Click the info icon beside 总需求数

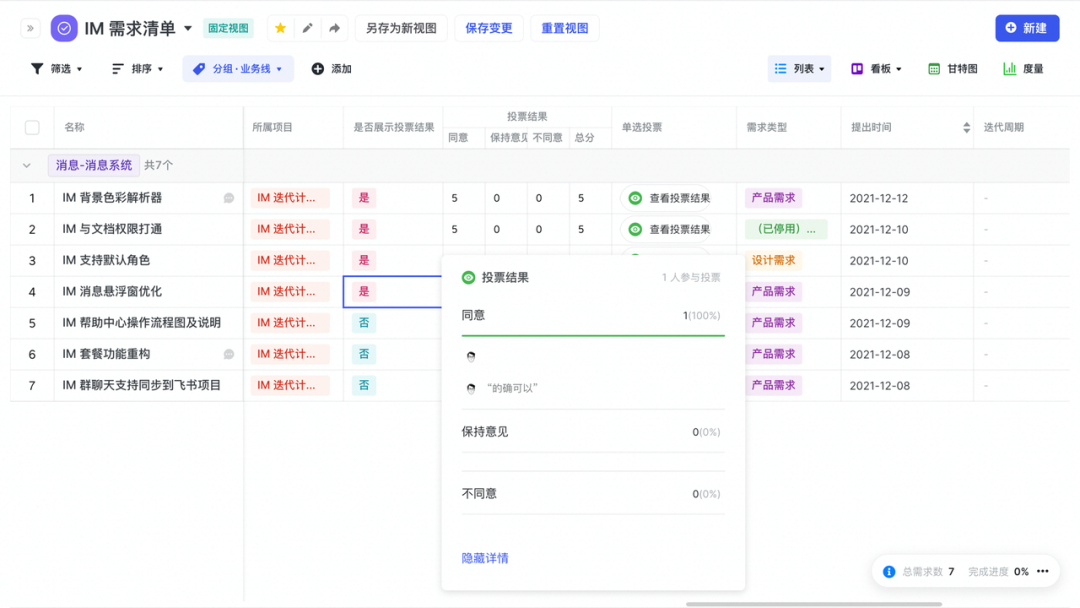[x=889, y=571]
